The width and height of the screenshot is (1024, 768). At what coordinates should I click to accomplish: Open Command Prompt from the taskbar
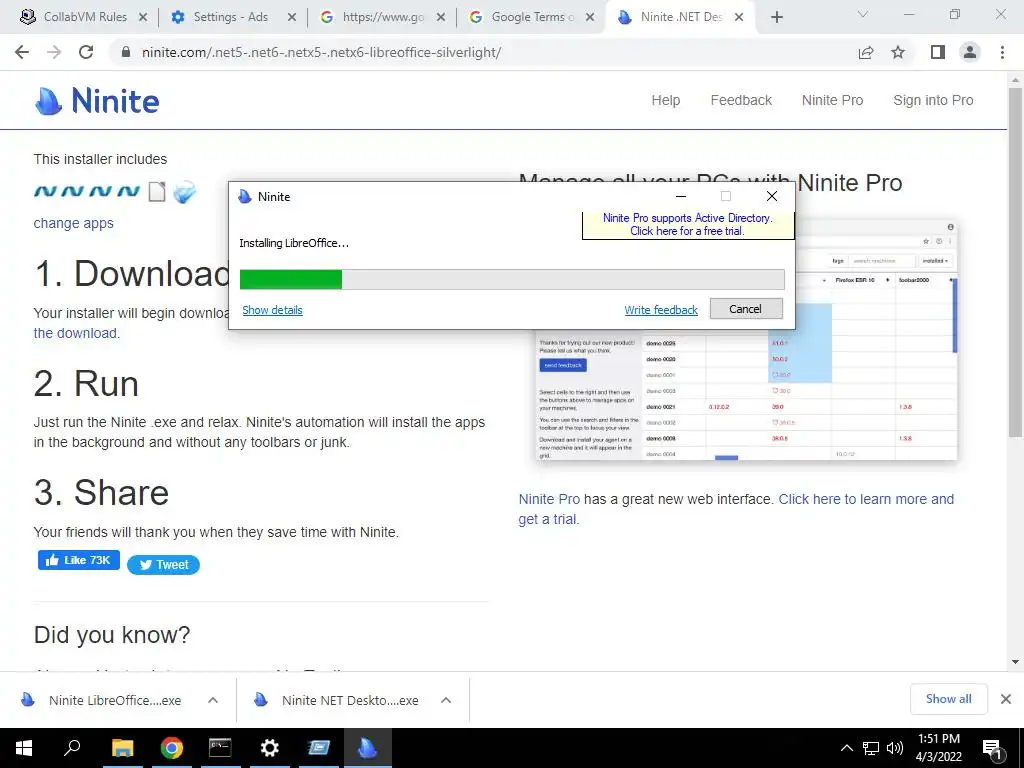[x=220, y=748]
